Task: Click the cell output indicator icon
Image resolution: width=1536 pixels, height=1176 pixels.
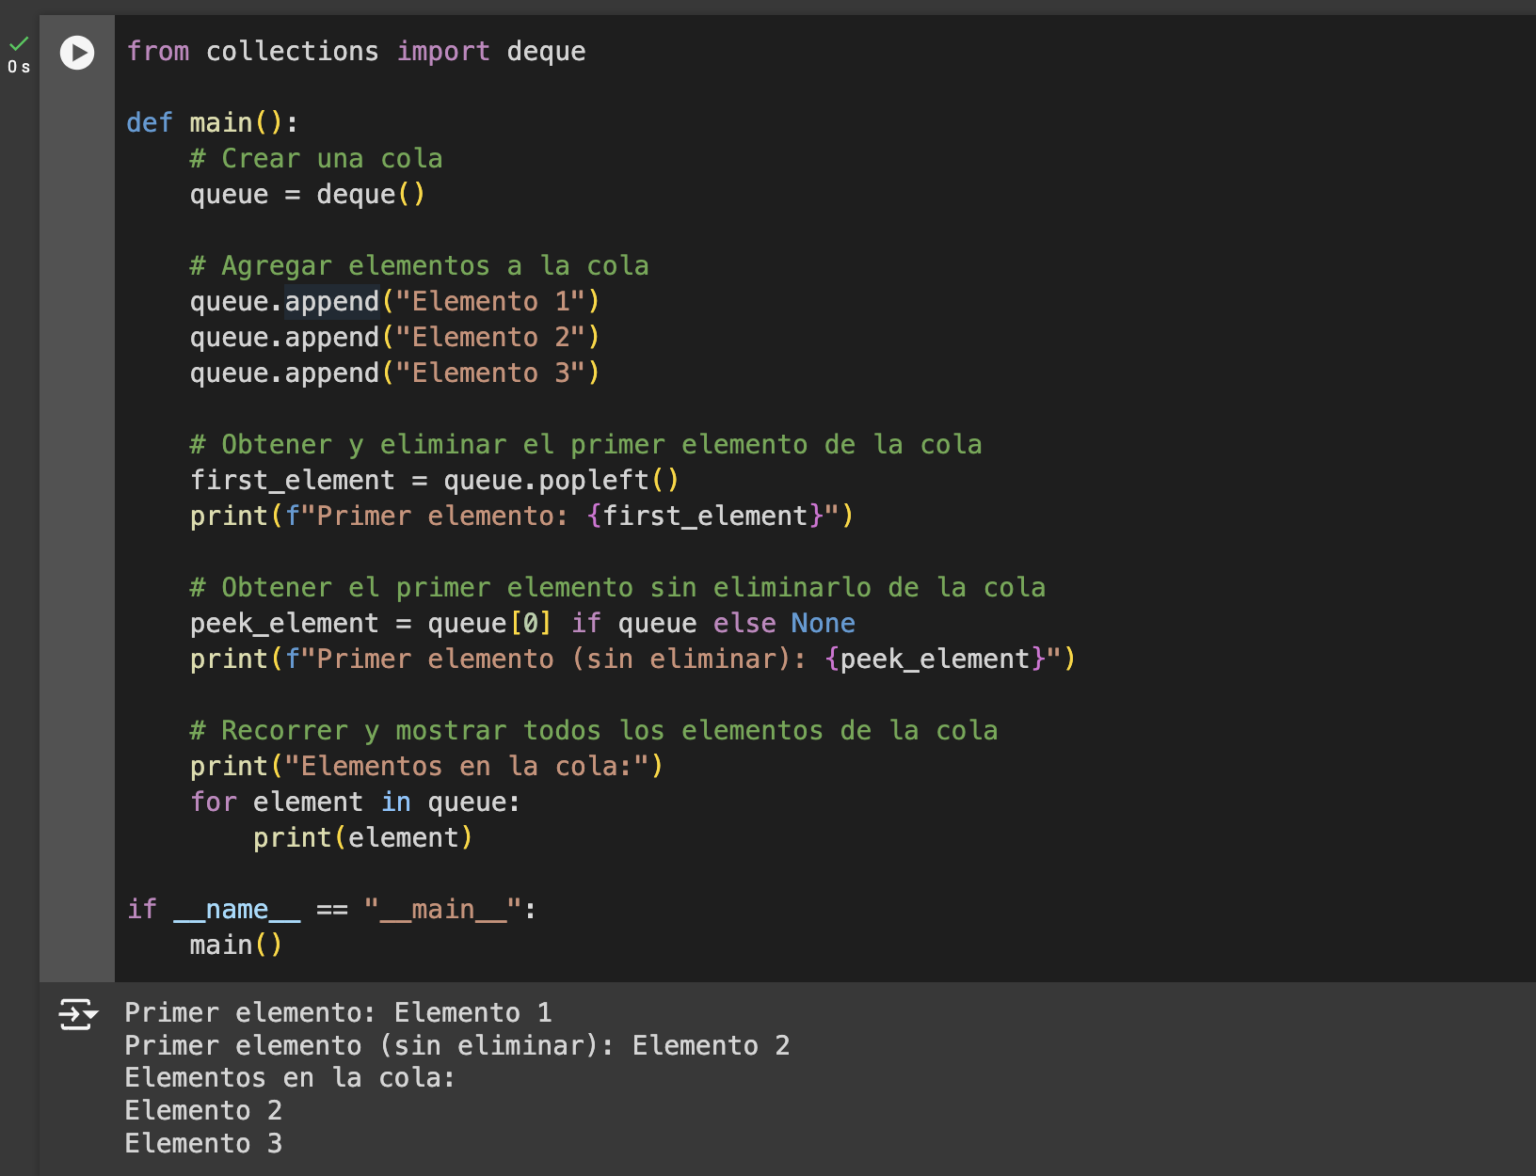Action: tap(78, 1014)
